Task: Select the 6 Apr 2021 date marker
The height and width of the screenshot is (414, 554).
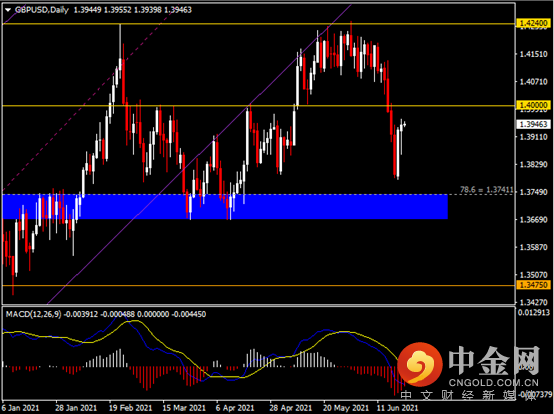Action: (235, 408)
